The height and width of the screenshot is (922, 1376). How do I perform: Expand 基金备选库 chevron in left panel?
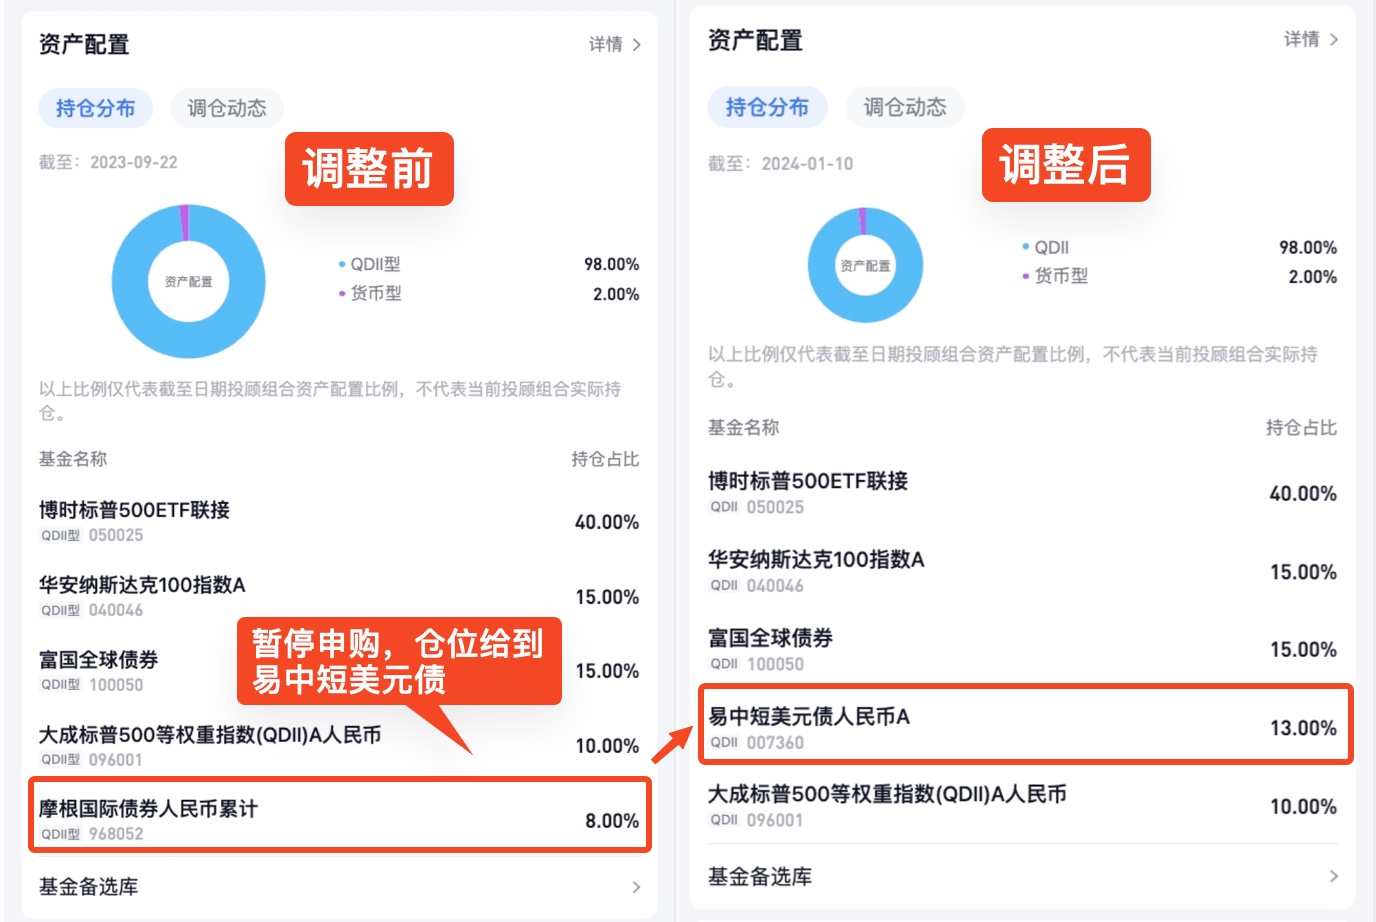click(636, 887)
